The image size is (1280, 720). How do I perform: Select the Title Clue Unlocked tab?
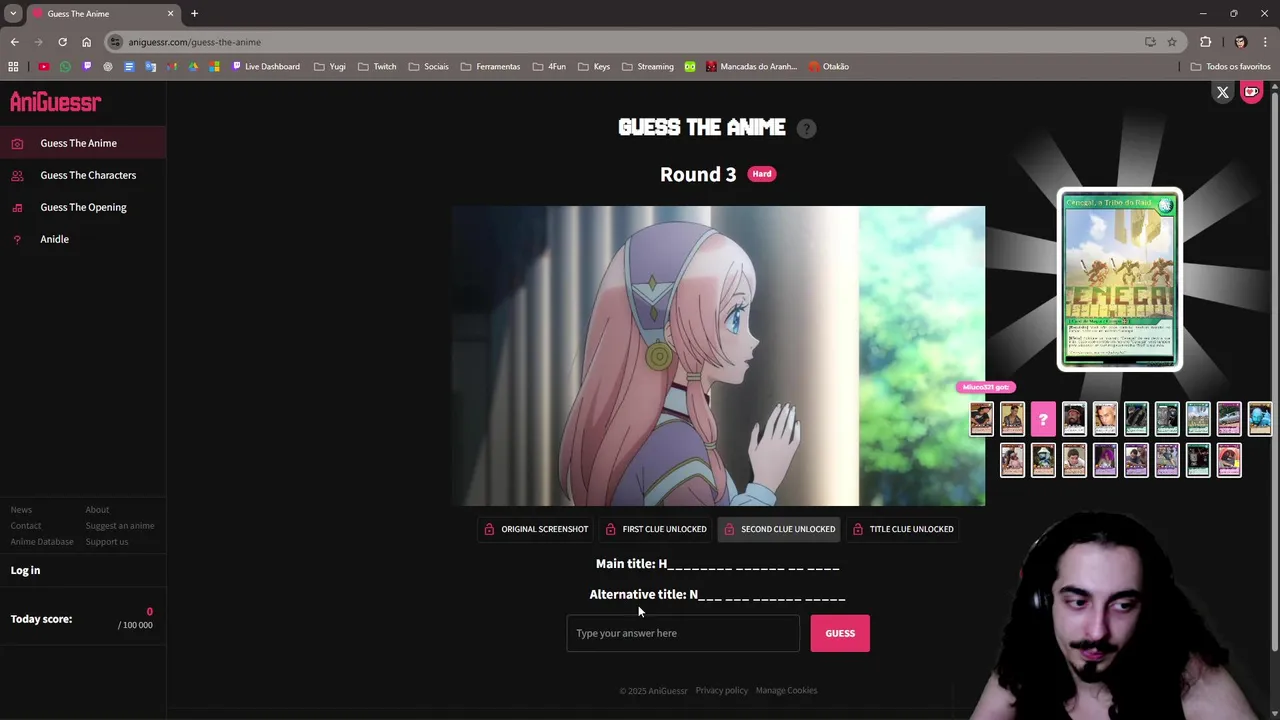pyautogui.click(x=903, y=529)
